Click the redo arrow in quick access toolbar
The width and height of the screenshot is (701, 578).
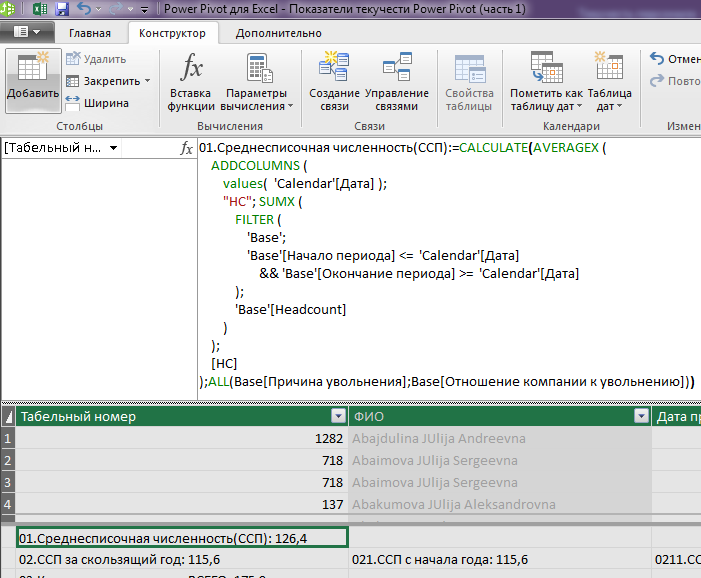click(116, 8)
